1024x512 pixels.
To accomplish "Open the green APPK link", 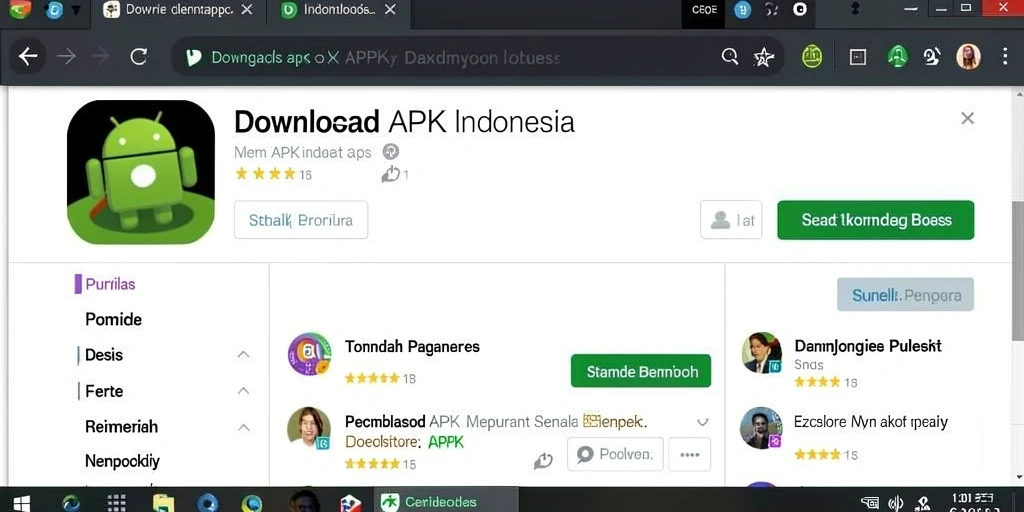I will [x=446, y=442].
